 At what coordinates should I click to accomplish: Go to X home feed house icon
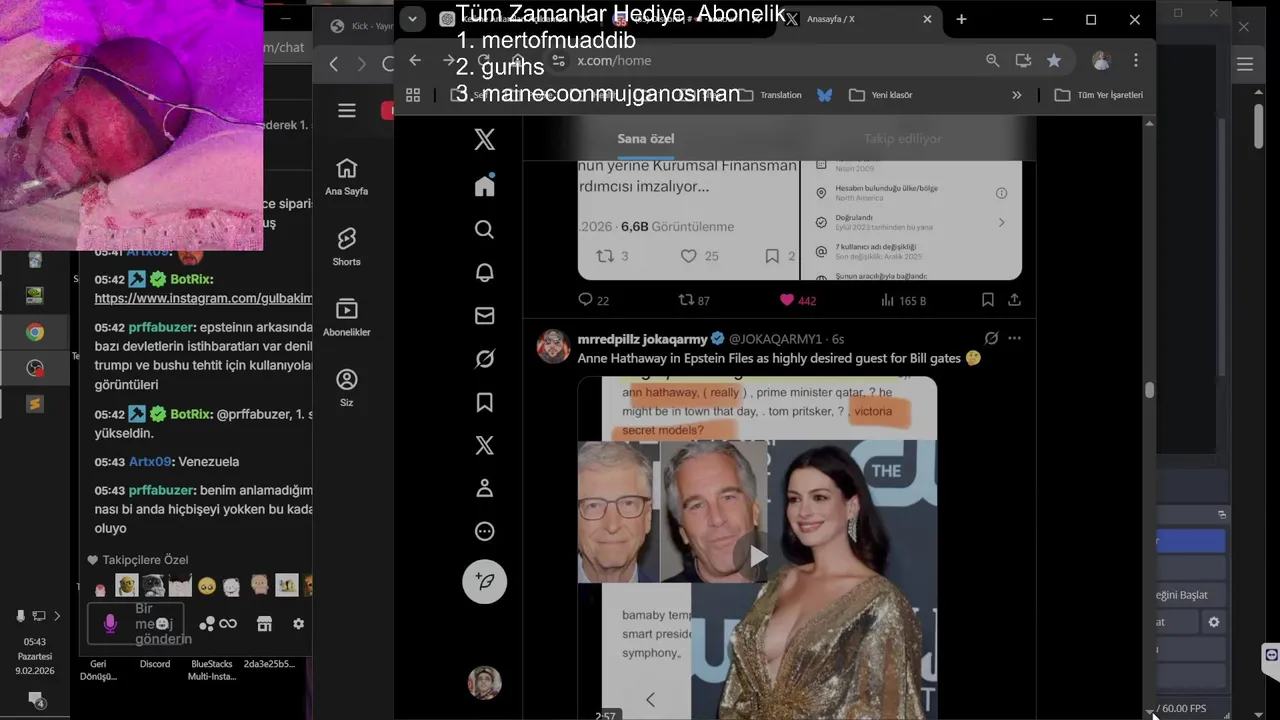coord(484,185)
